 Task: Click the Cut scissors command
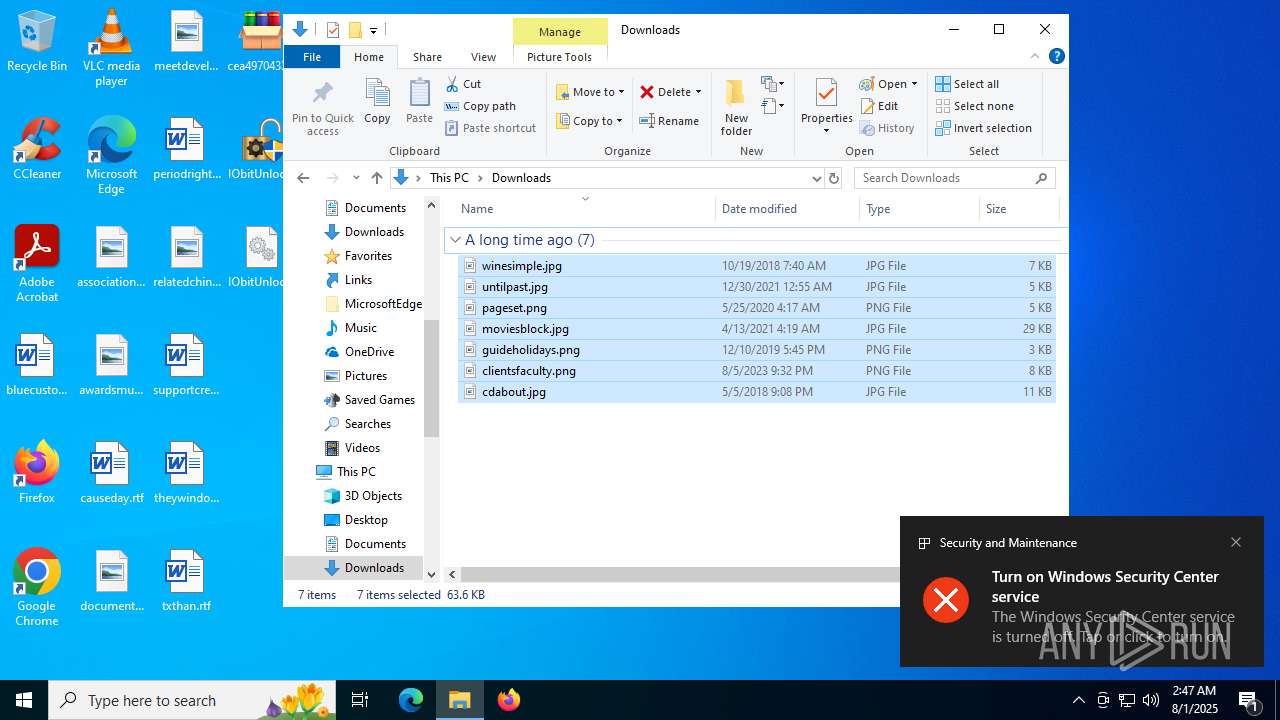pyautogui.click(x=463, y=84)
